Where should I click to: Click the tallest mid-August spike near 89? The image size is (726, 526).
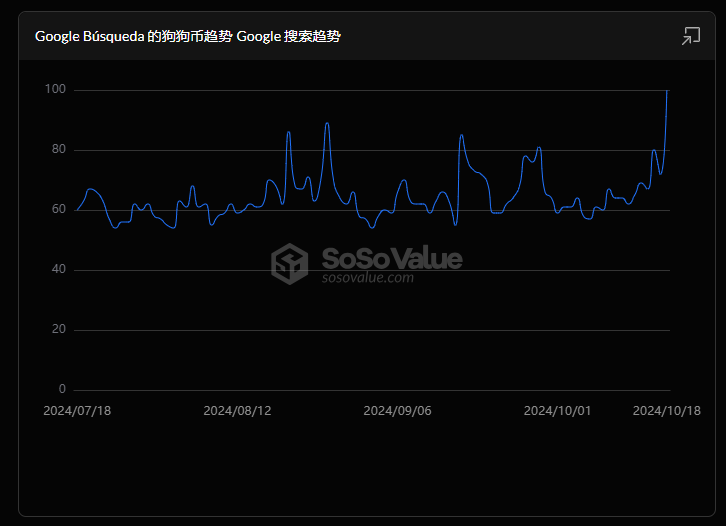(x=327, y=123)
